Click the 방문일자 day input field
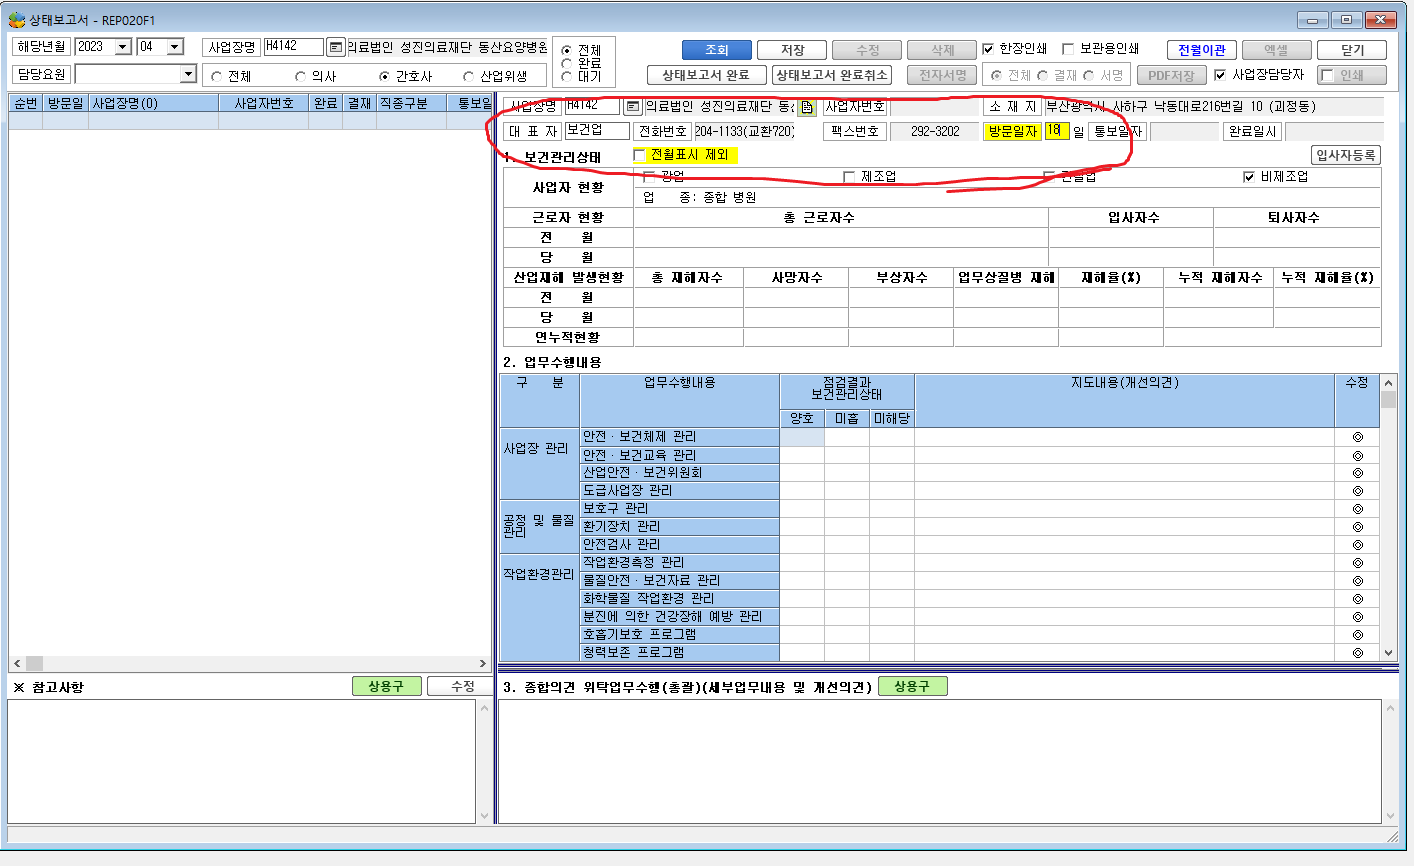 coord(1056,131)
